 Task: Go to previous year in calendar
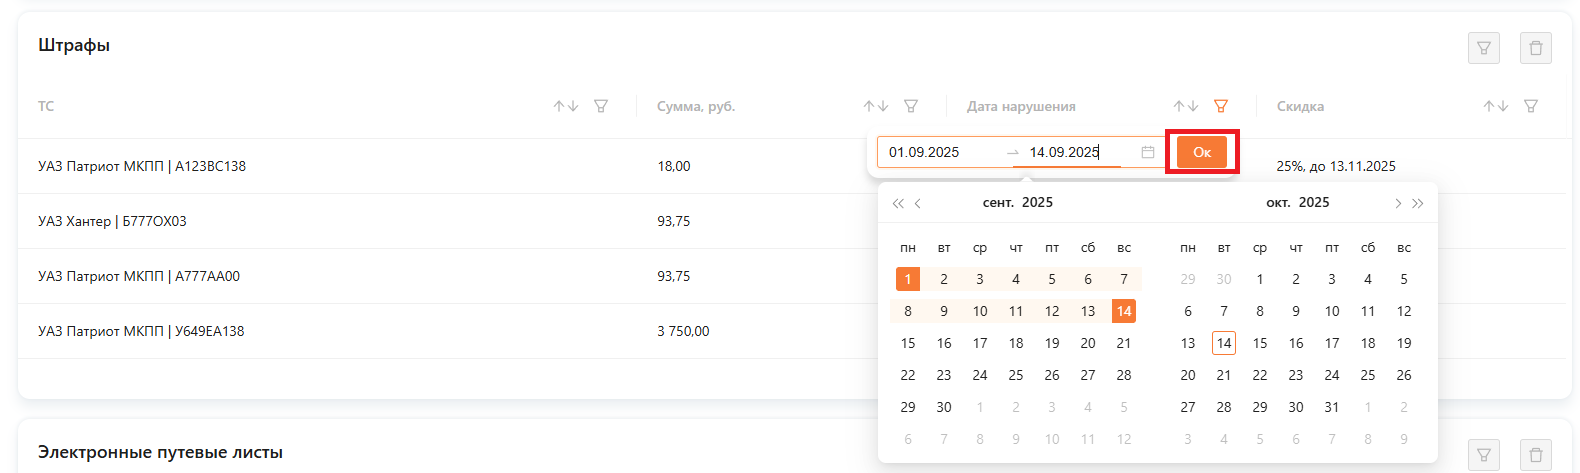tap(897, 203)
